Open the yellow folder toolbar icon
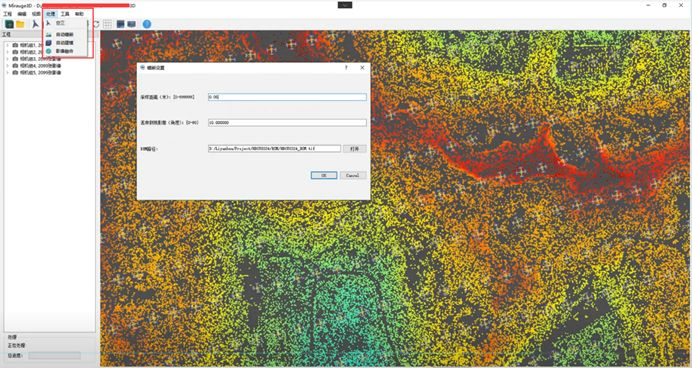This screenshot has width=692, height=368. pyautogui.click(x=20, y=24)
